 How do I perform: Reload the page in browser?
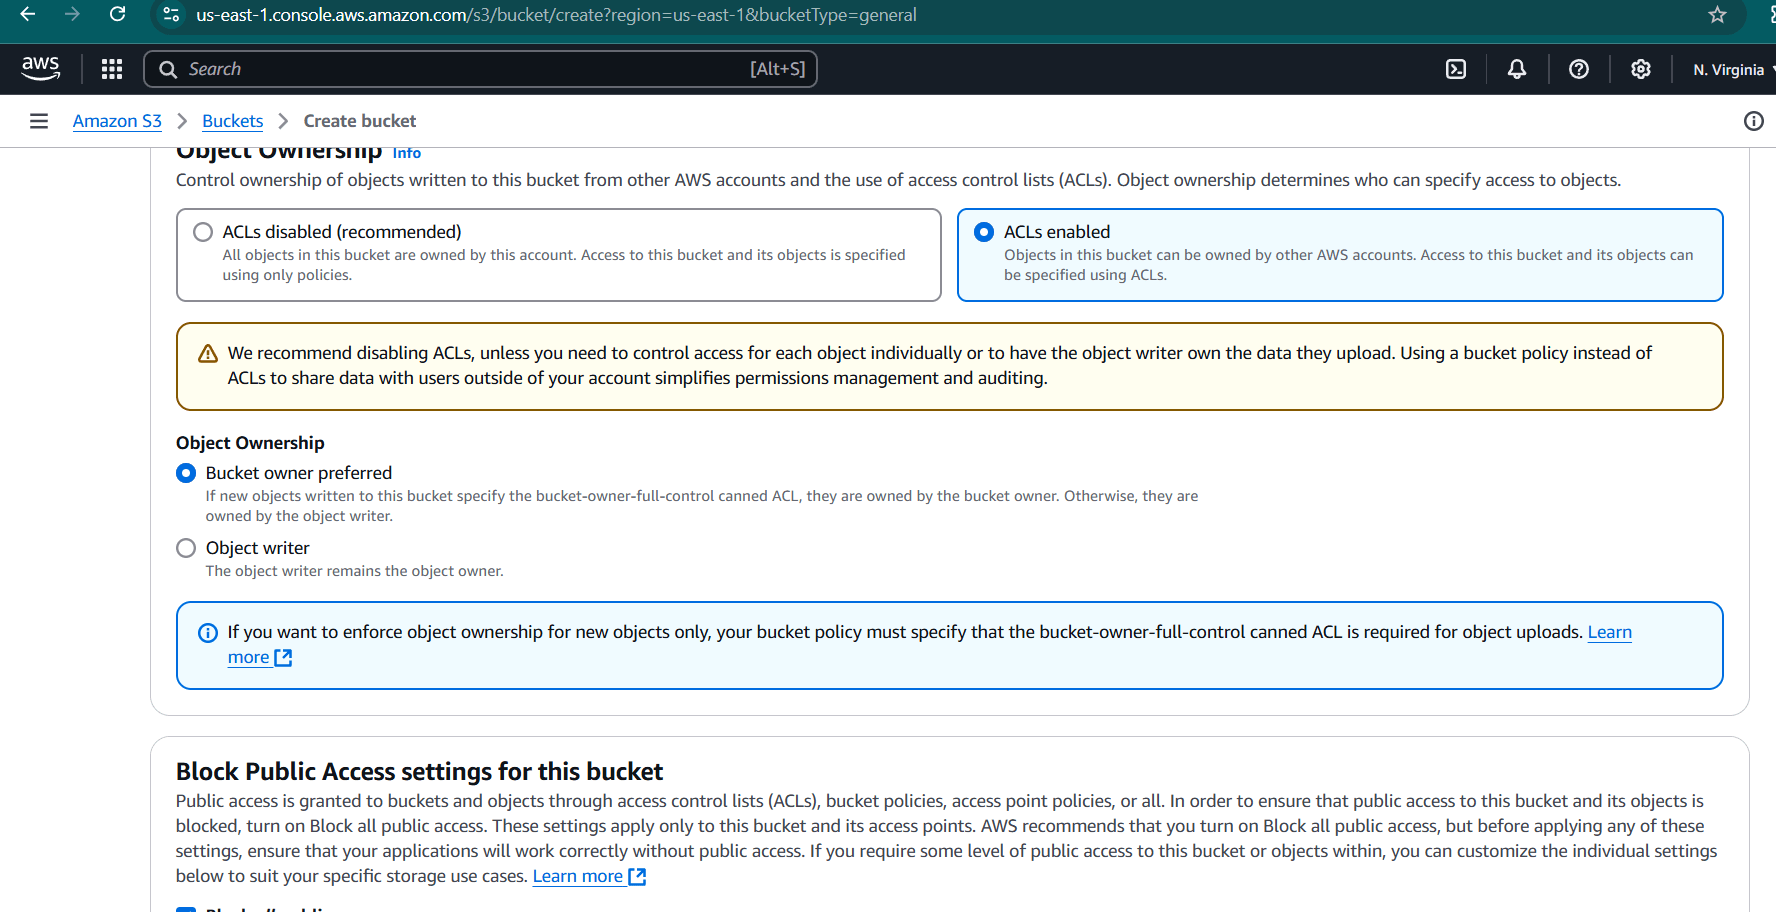click(117, 14)
